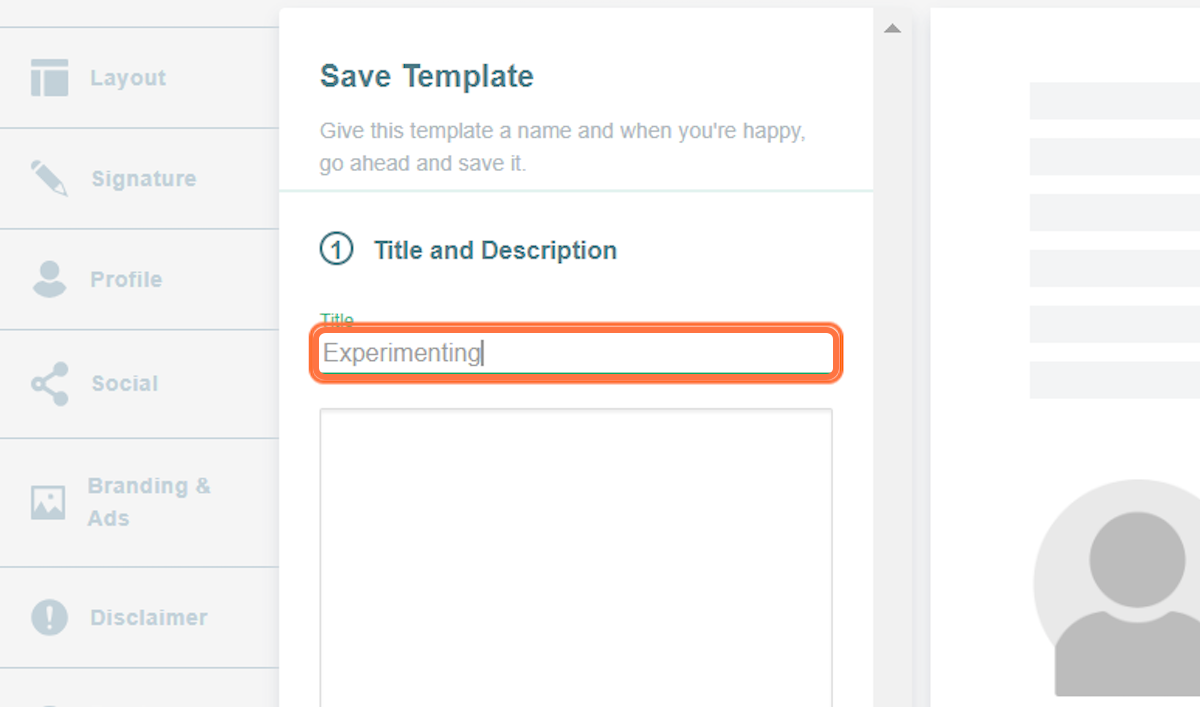The width and height of the screenshot is (1200, 707).
Task: Click the Title and Description heading
Action: pyautogui.click(x=495, y=250)
